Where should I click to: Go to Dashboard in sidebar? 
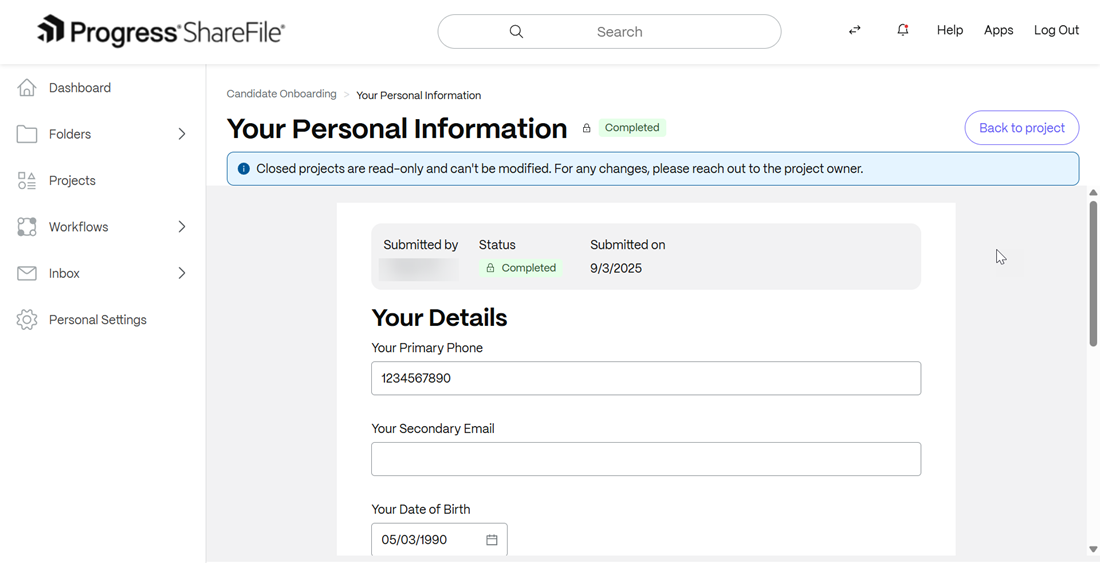80,88
